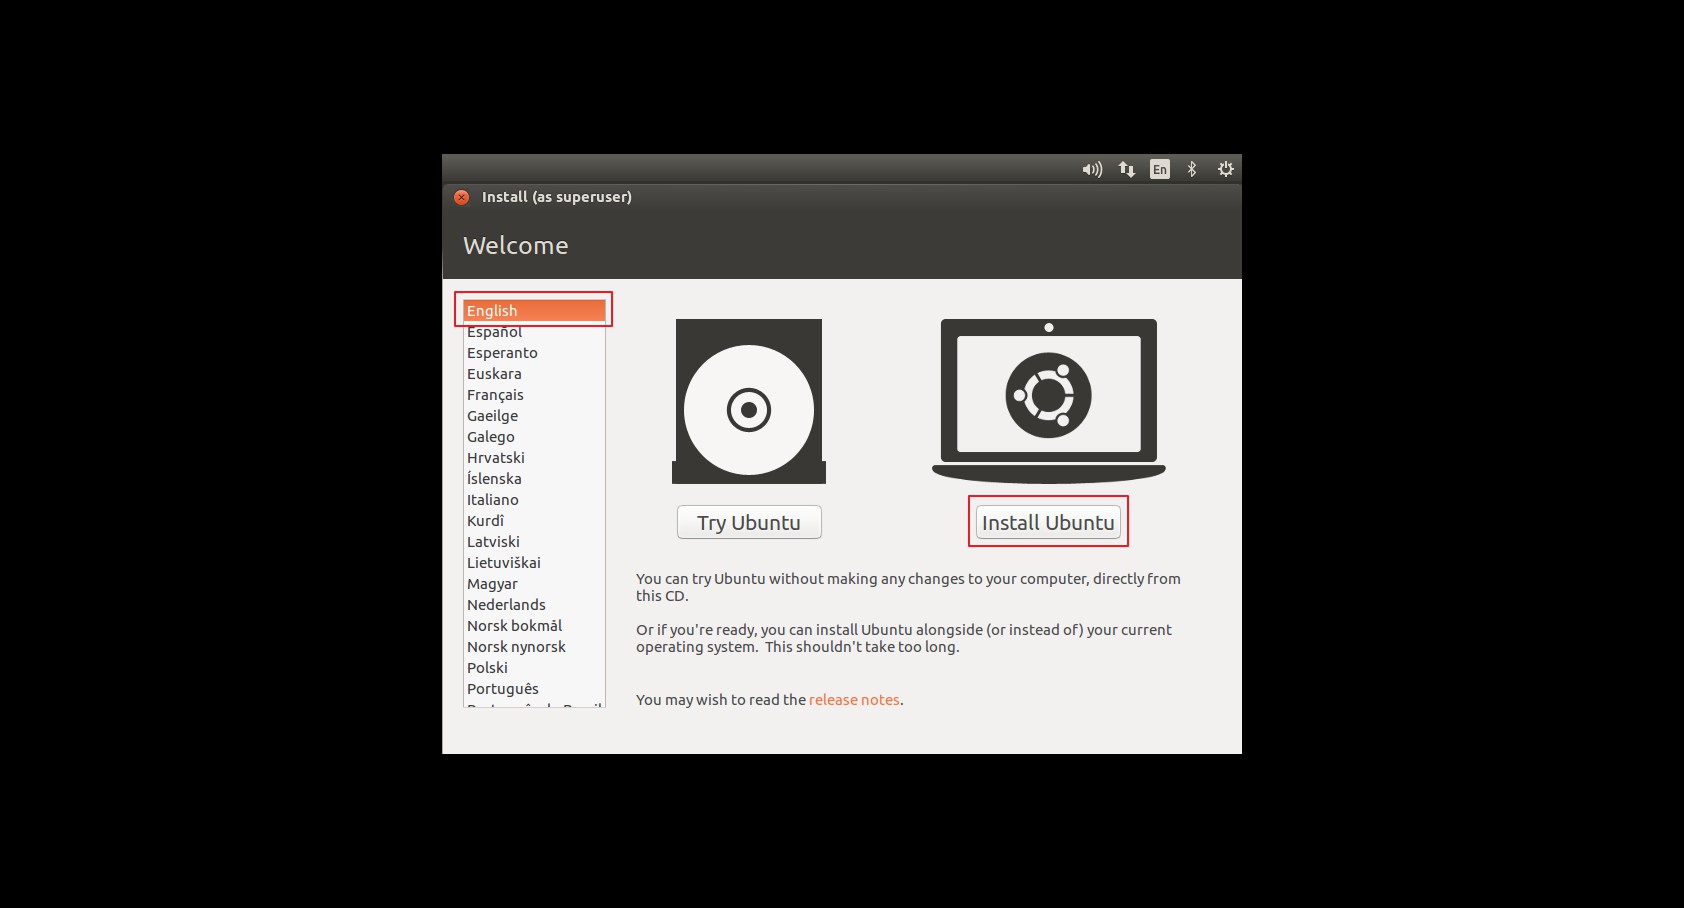This screenshot has width=1684, height=908.
Task: Open the release notes link
Action: [854, 699]
